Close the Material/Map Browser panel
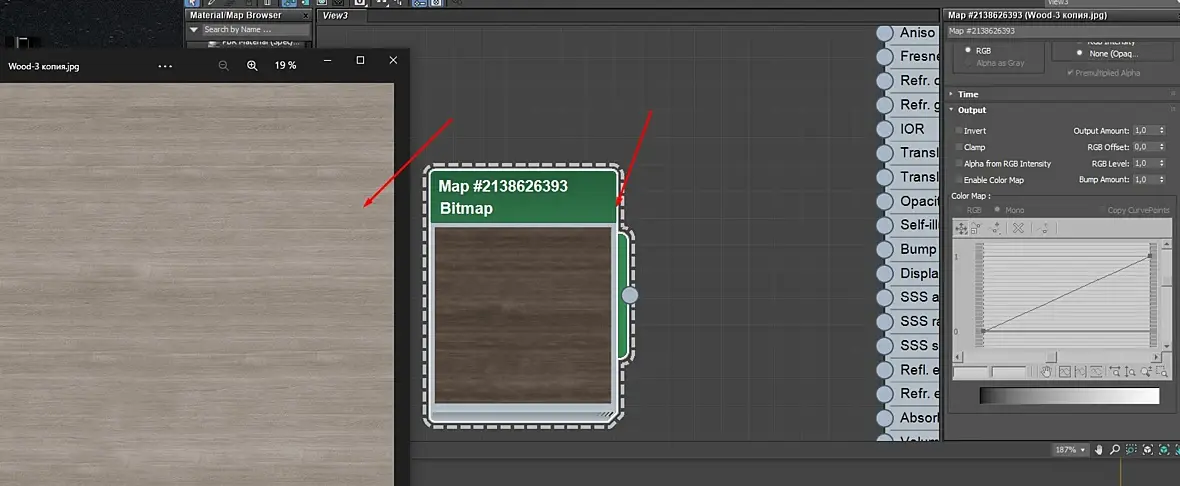Screen dimensions: 1180x486 (x=306, y=15)
